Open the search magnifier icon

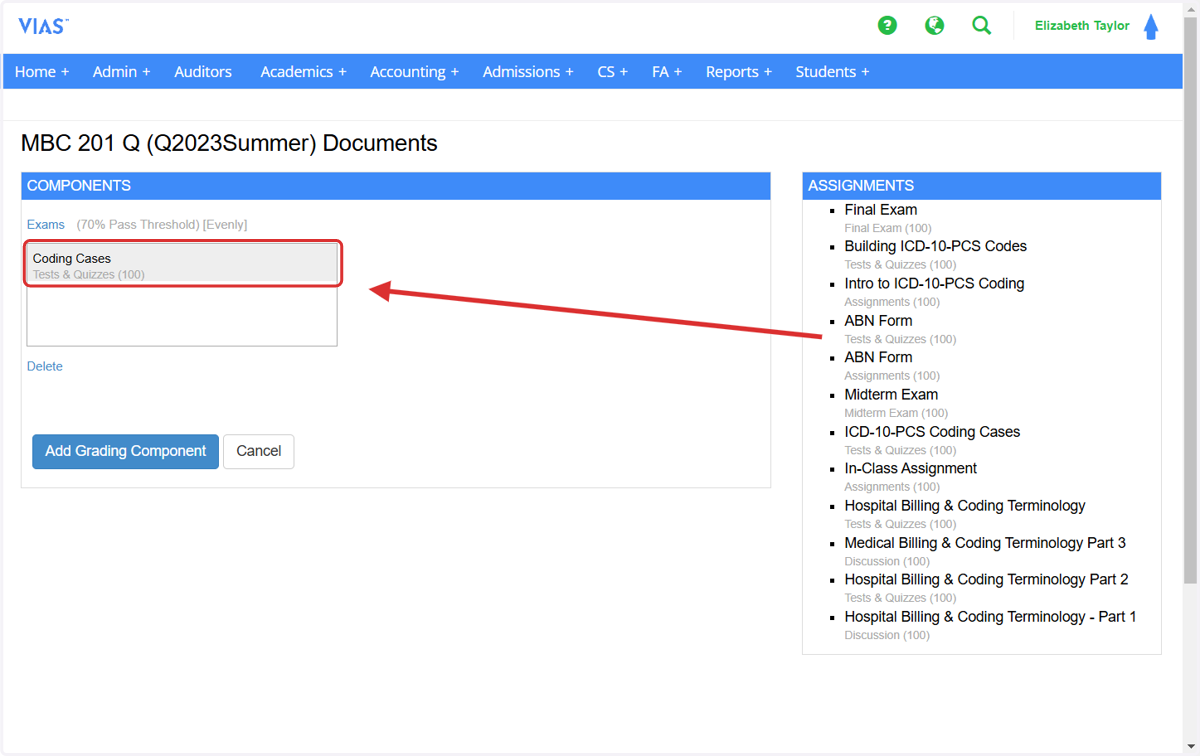pos(982,26)
